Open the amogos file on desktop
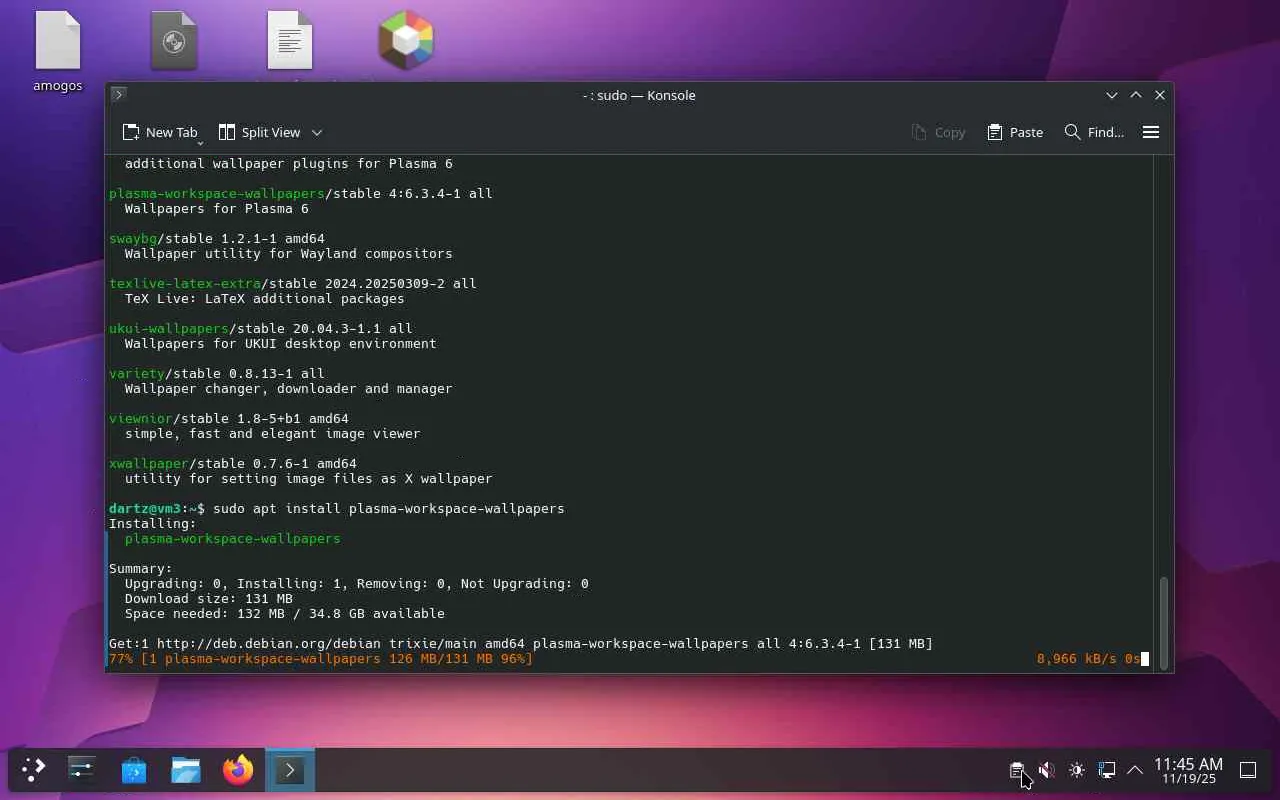 point(57,52)
